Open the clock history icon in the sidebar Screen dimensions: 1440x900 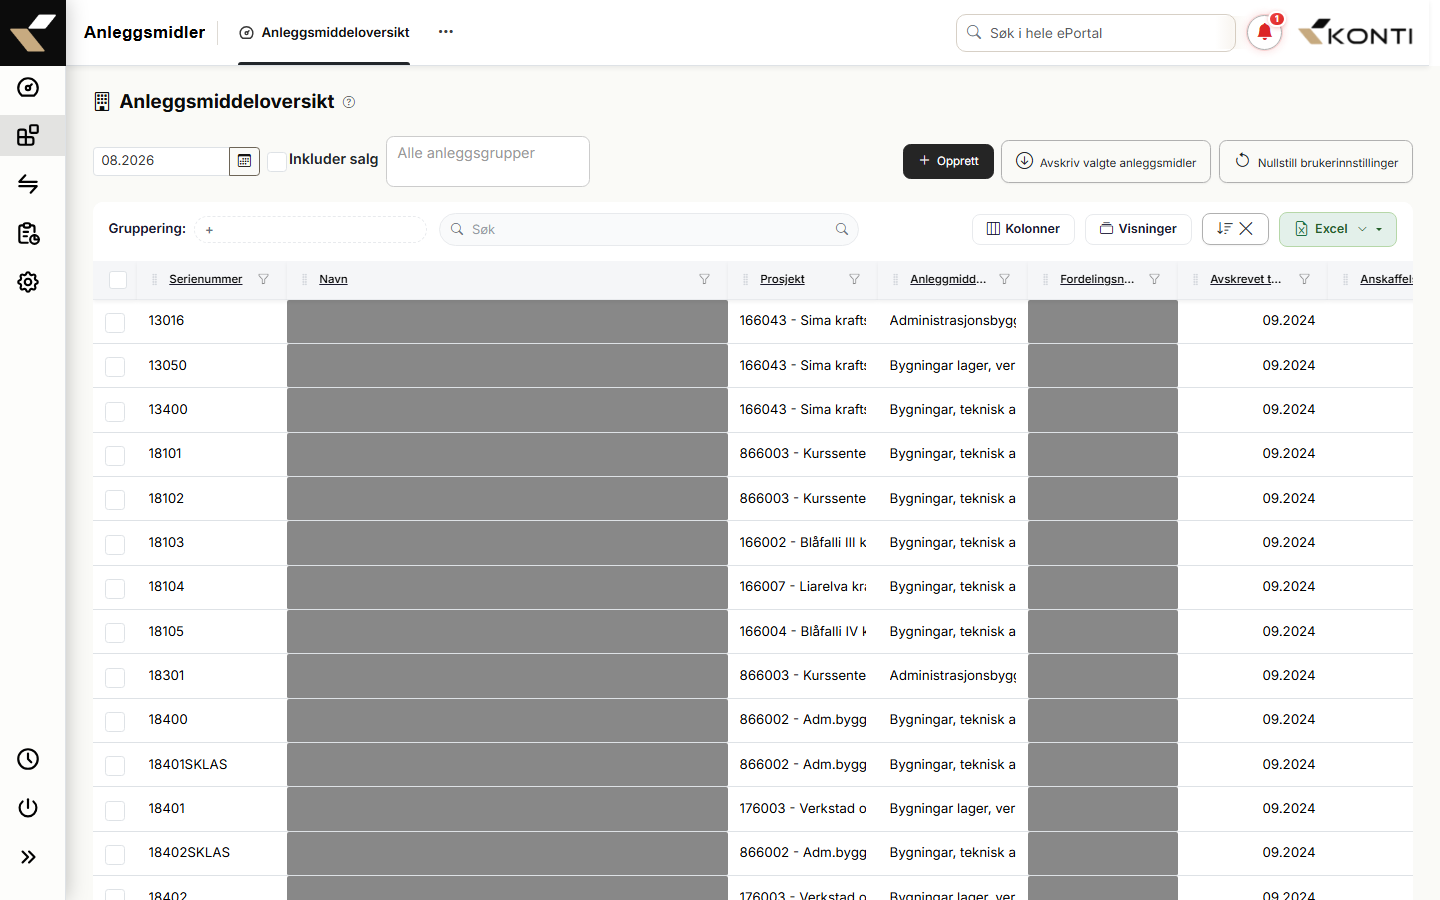pos(28,759)
